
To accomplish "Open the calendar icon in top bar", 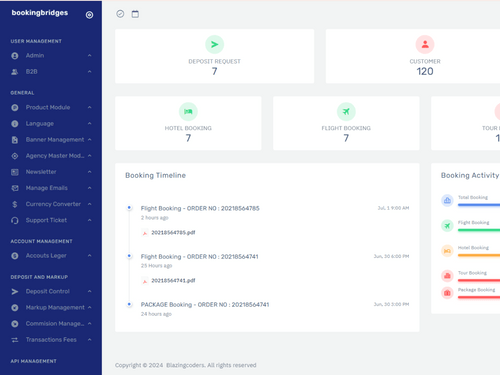I will 135,14.
